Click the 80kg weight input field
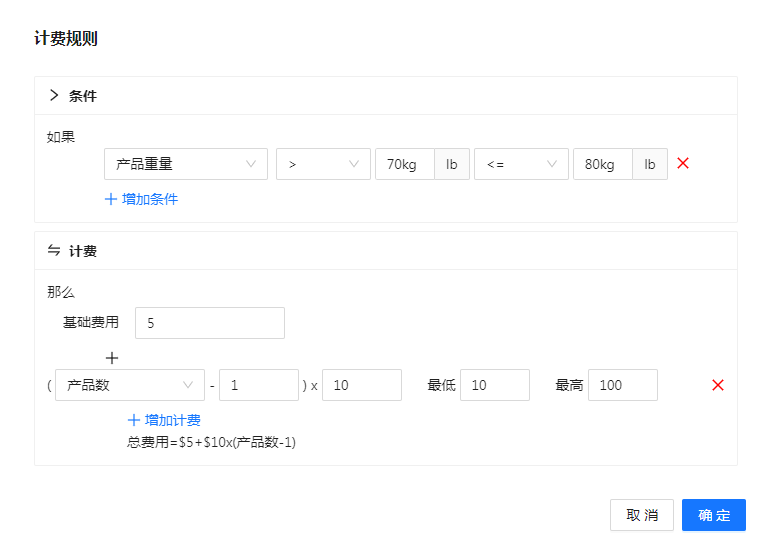Image resolution: width=776 pixels, height=544 pixels. [x=602, y=164]
